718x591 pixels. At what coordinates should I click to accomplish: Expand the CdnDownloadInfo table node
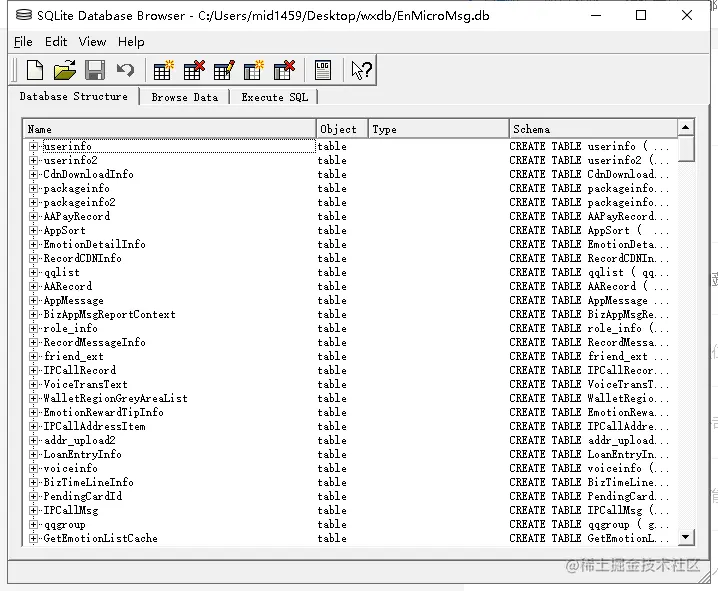(x=33, y=174)
